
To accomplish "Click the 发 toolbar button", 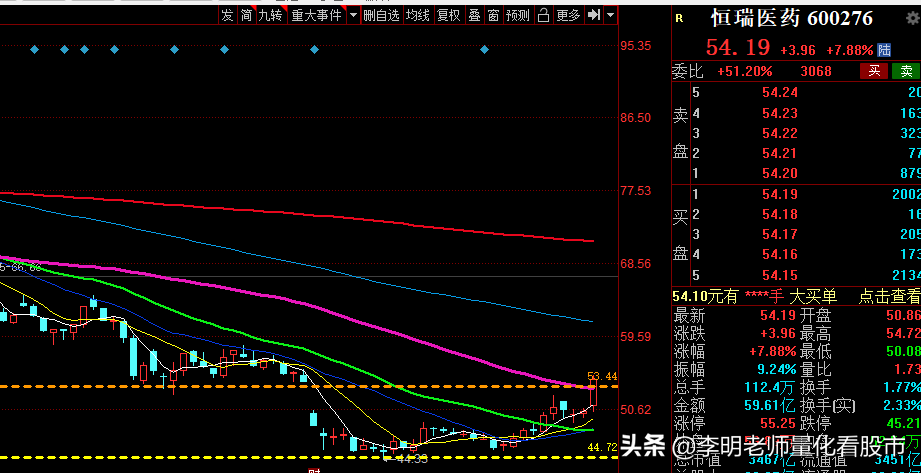I will [x=227, y=15].
